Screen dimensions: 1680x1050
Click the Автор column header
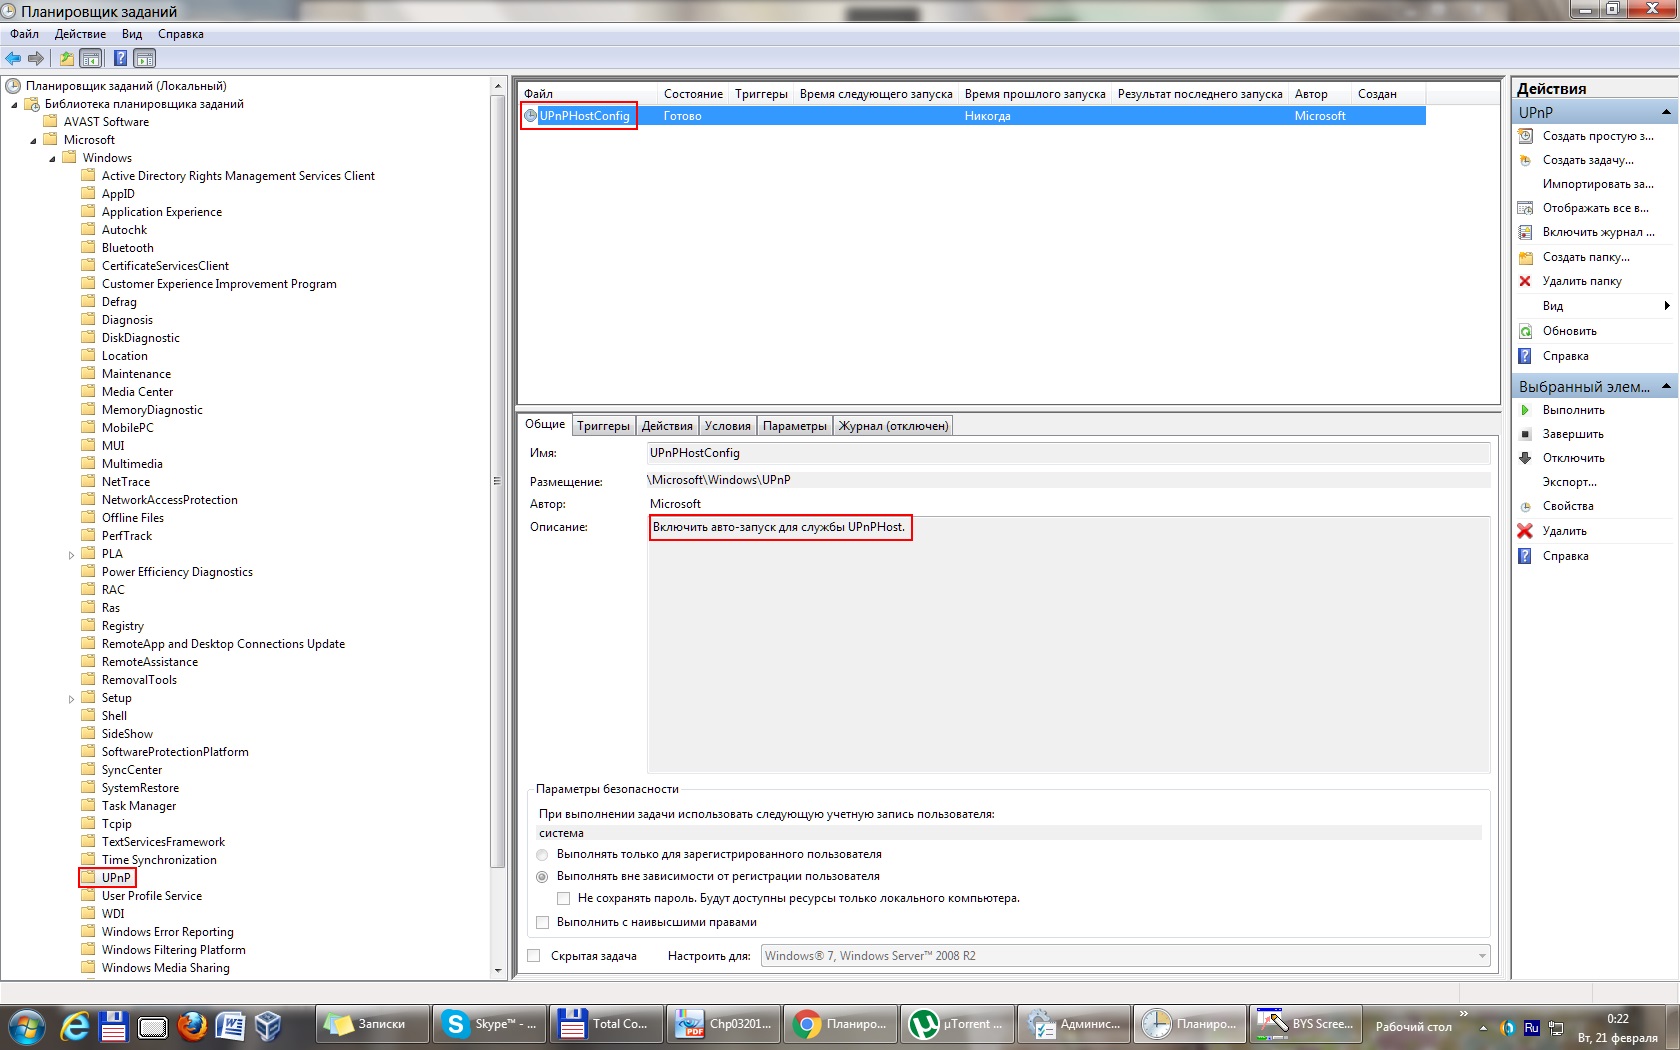tap(1320, 94)
